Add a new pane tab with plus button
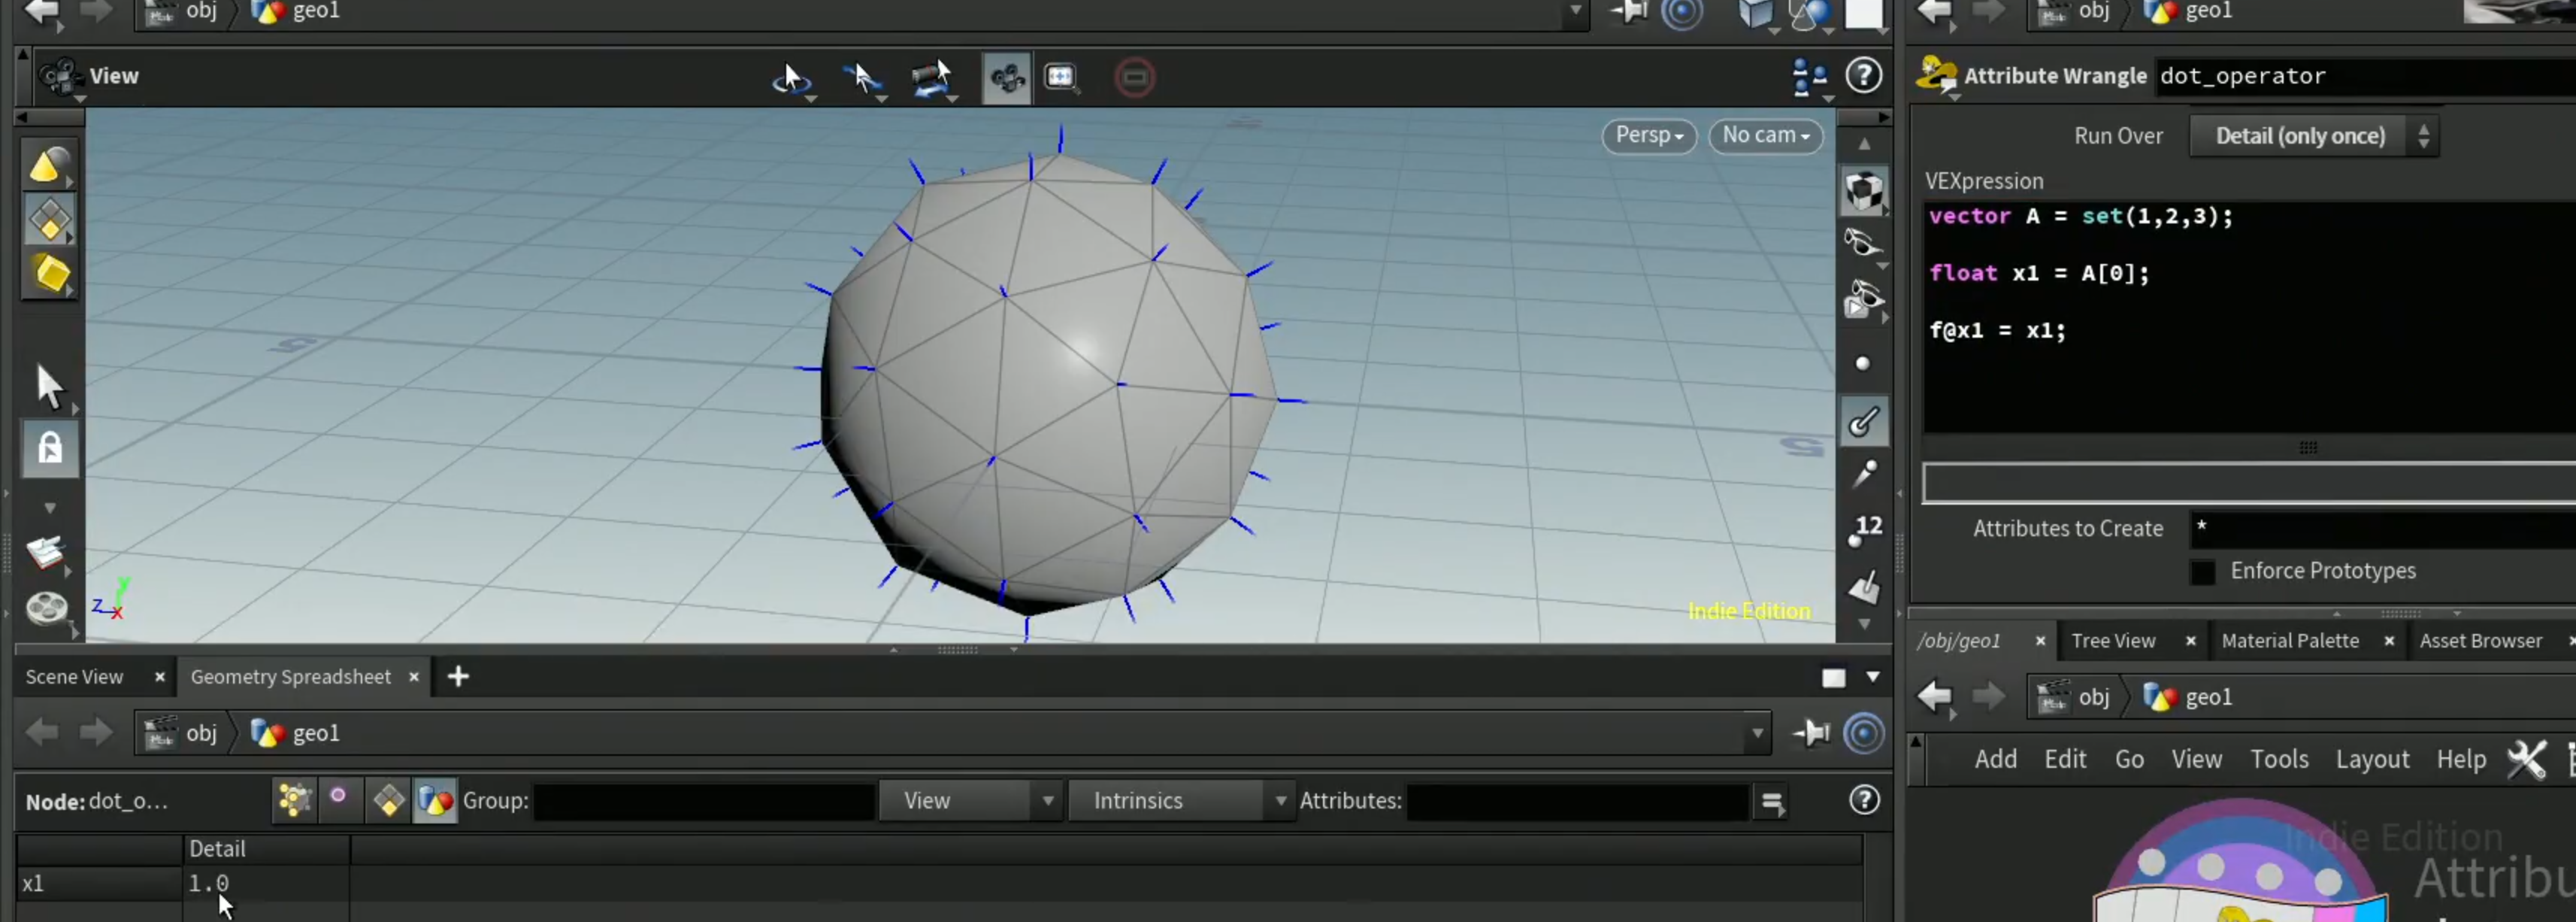This screenshot has width=2576, height=922. [x=457, y=676]
